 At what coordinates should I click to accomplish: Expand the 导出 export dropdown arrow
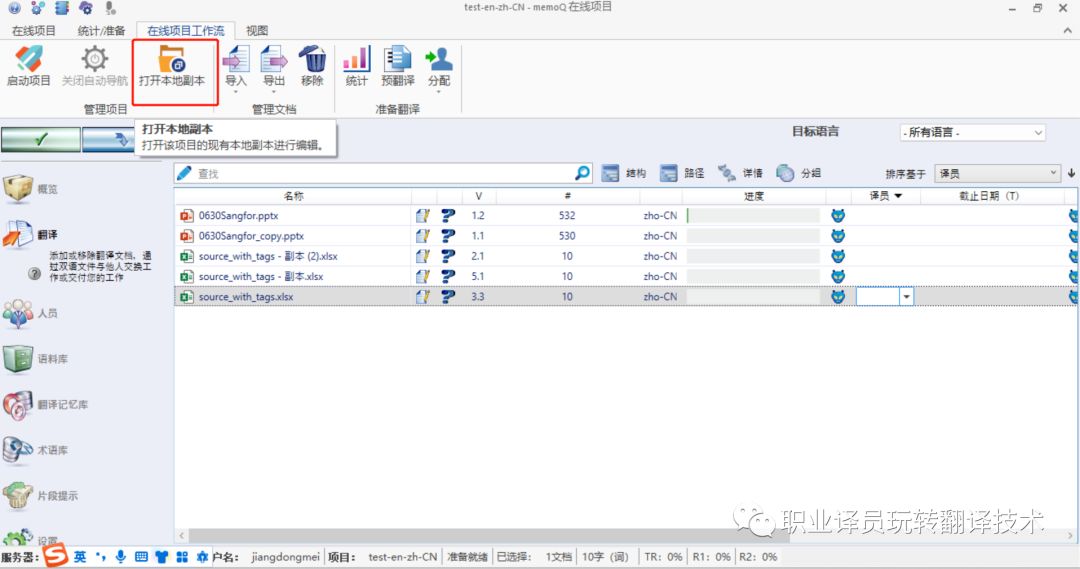[x=274, y=92]
